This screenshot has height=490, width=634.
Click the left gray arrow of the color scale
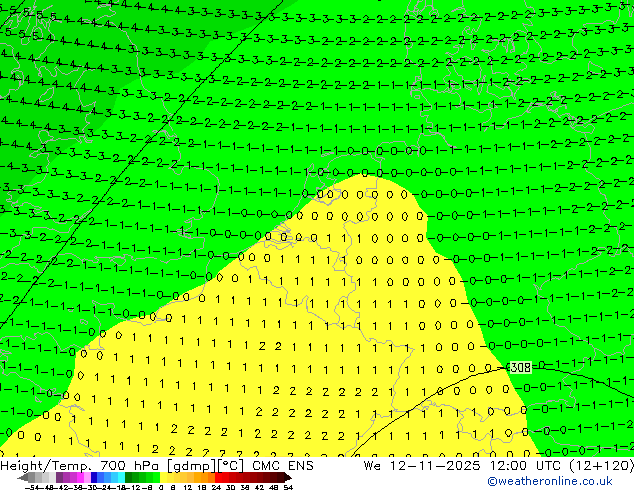coord(22,477)
